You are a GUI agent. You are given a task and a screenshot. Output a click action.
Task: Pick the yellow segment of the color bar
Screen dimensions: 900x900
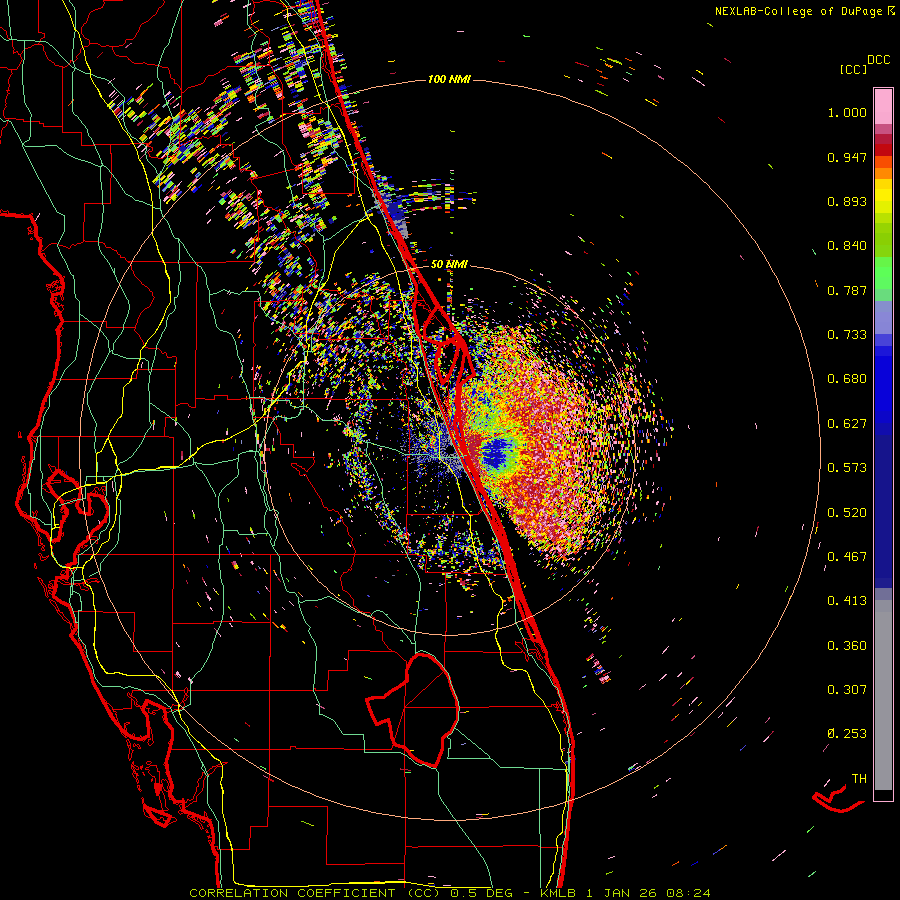point(883,195)
